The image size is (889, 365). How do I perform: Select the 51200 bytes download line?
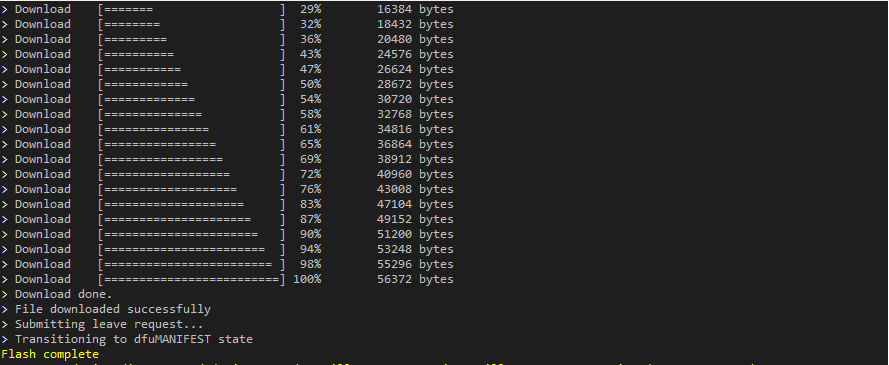(227, 235)
